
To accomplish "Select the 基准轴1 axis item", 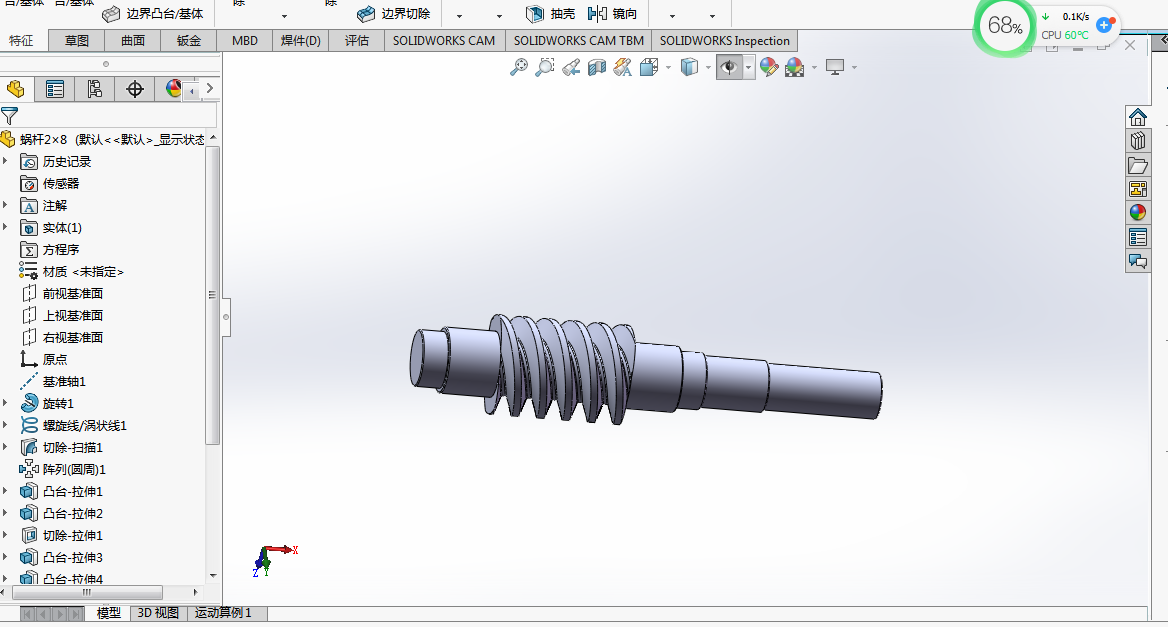I will 53,381.
